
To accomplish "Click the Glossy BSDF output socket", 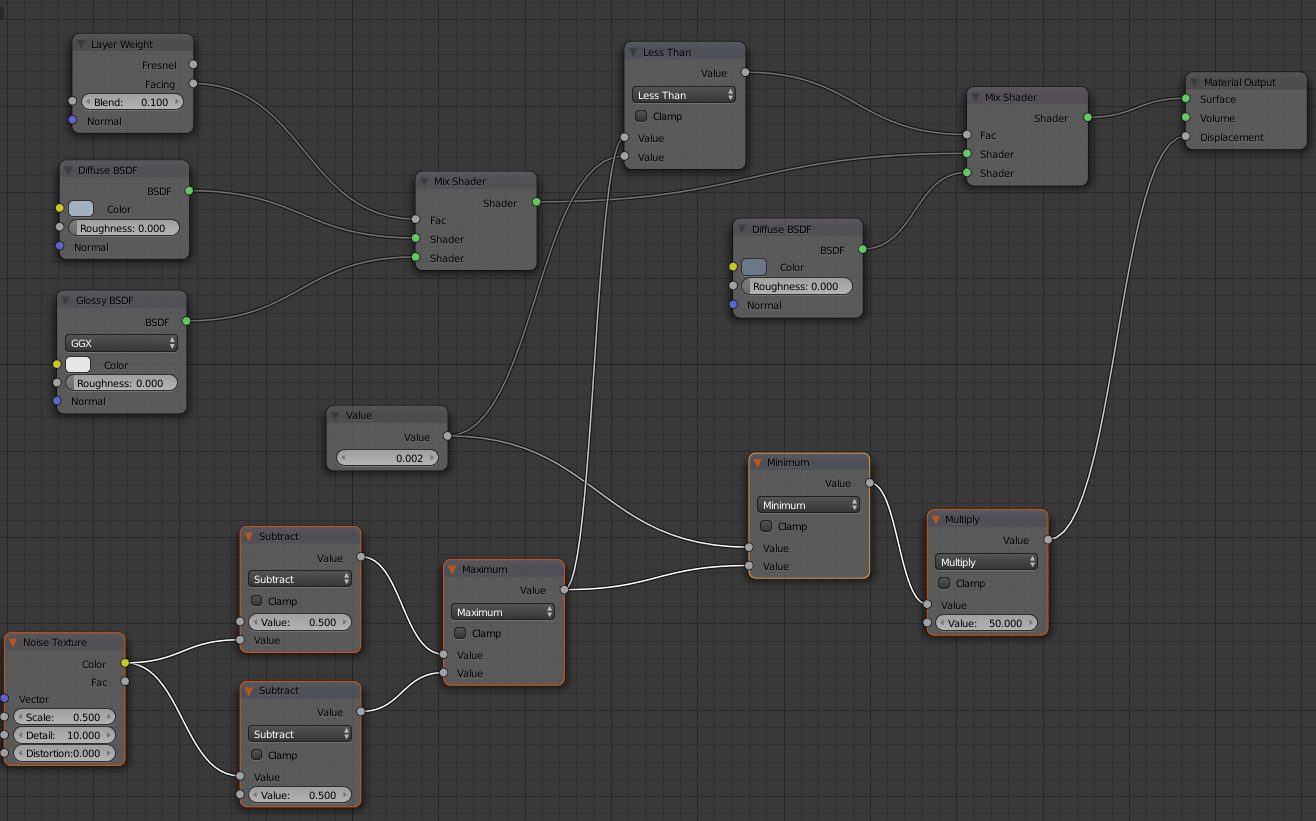I will point(186,322).
